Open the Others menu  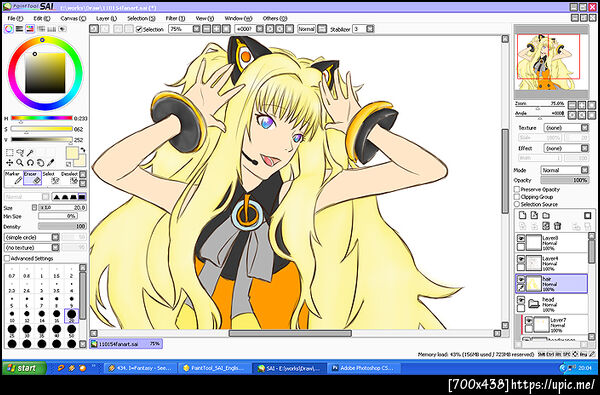coord(275,18)
